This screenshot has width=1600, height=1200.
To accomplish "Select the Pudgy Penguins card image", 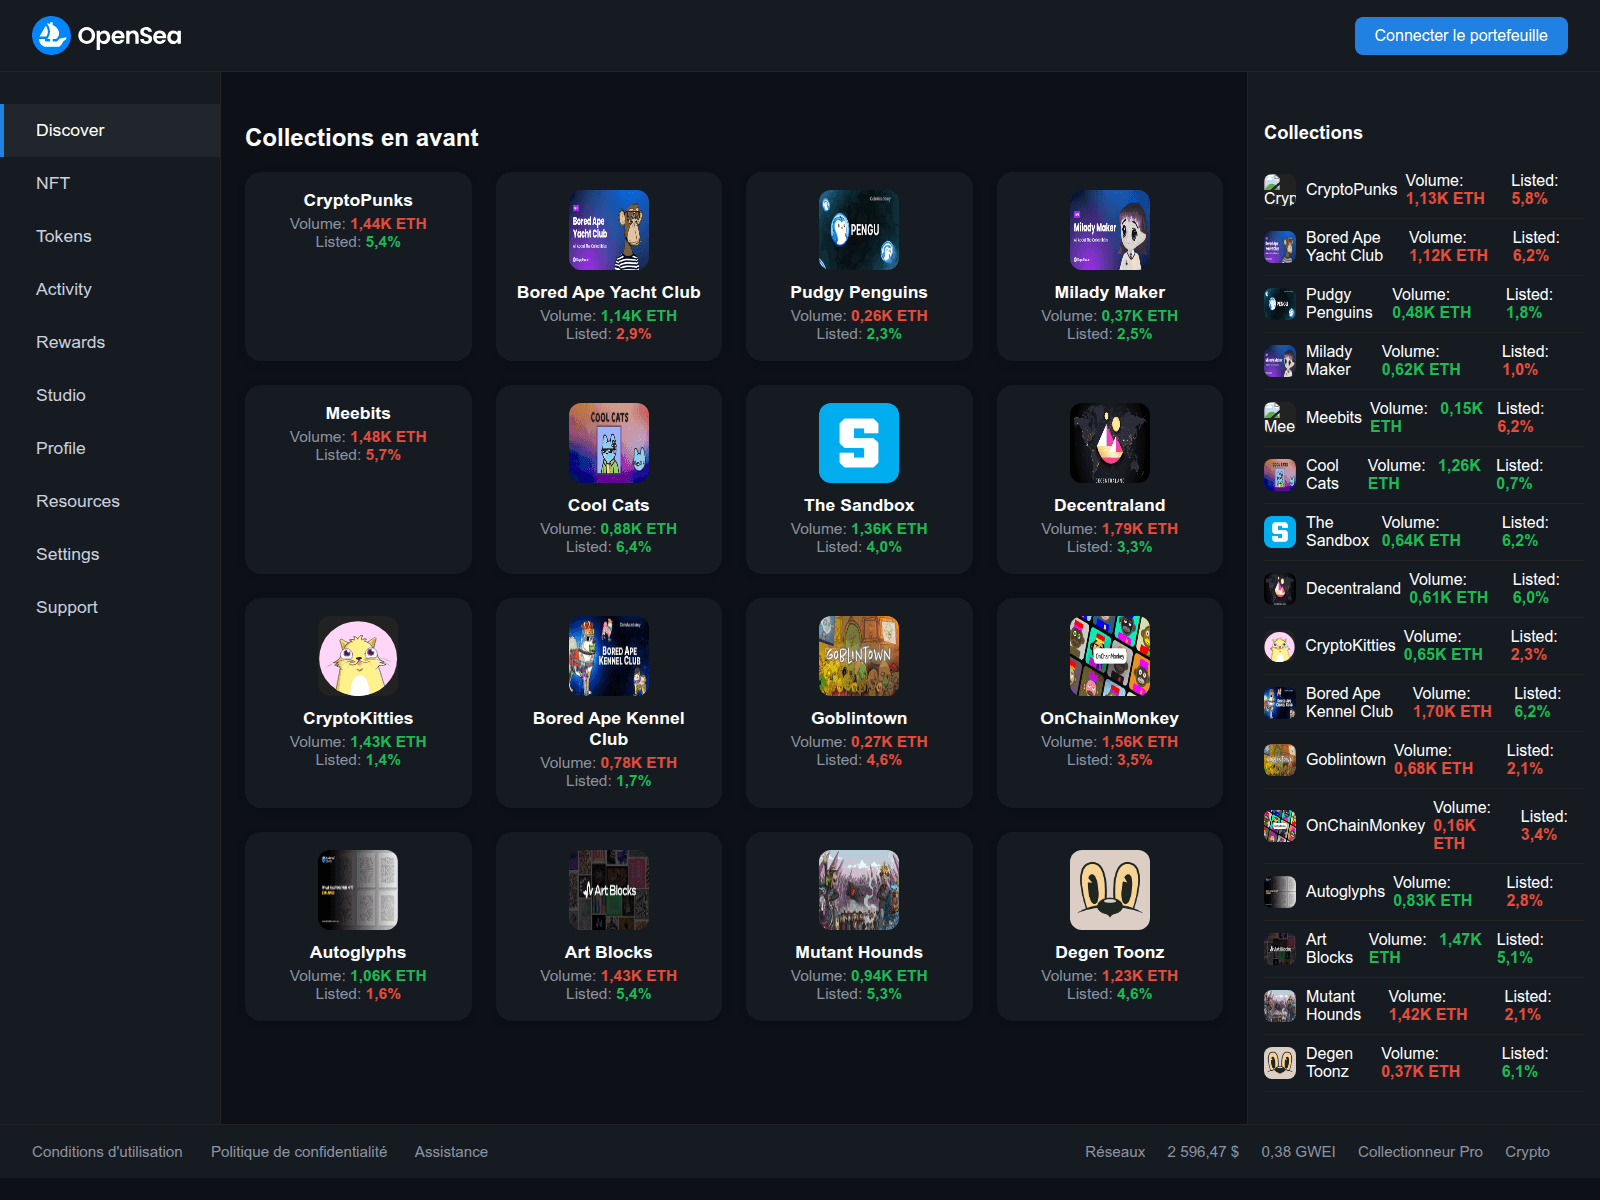I will click(858, 230).
